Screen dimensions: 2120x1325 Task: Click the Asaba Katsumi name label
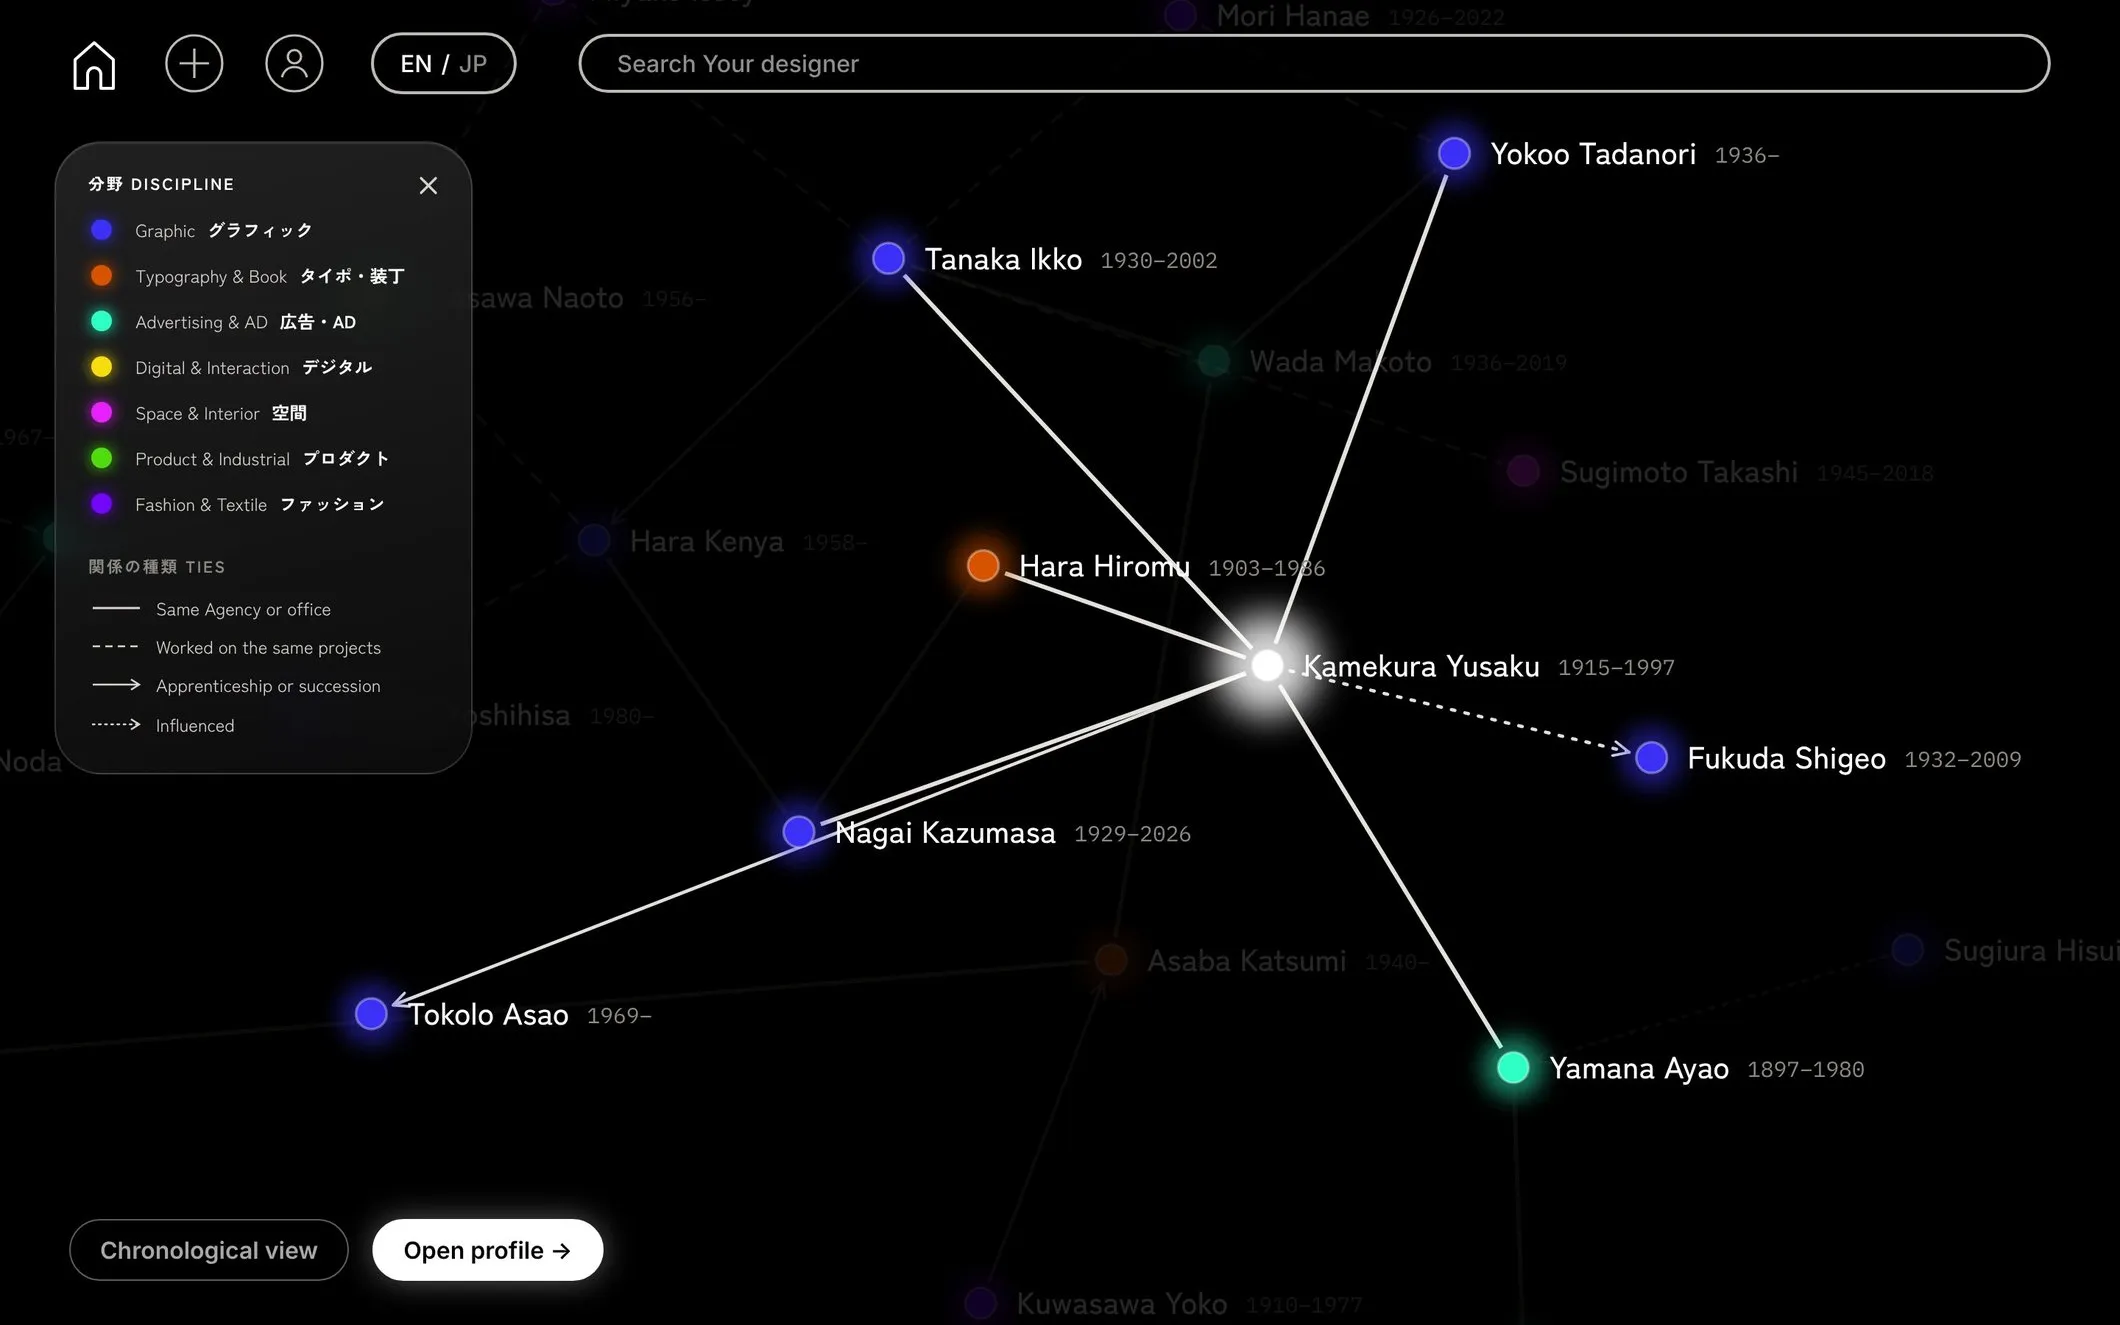1247,961
